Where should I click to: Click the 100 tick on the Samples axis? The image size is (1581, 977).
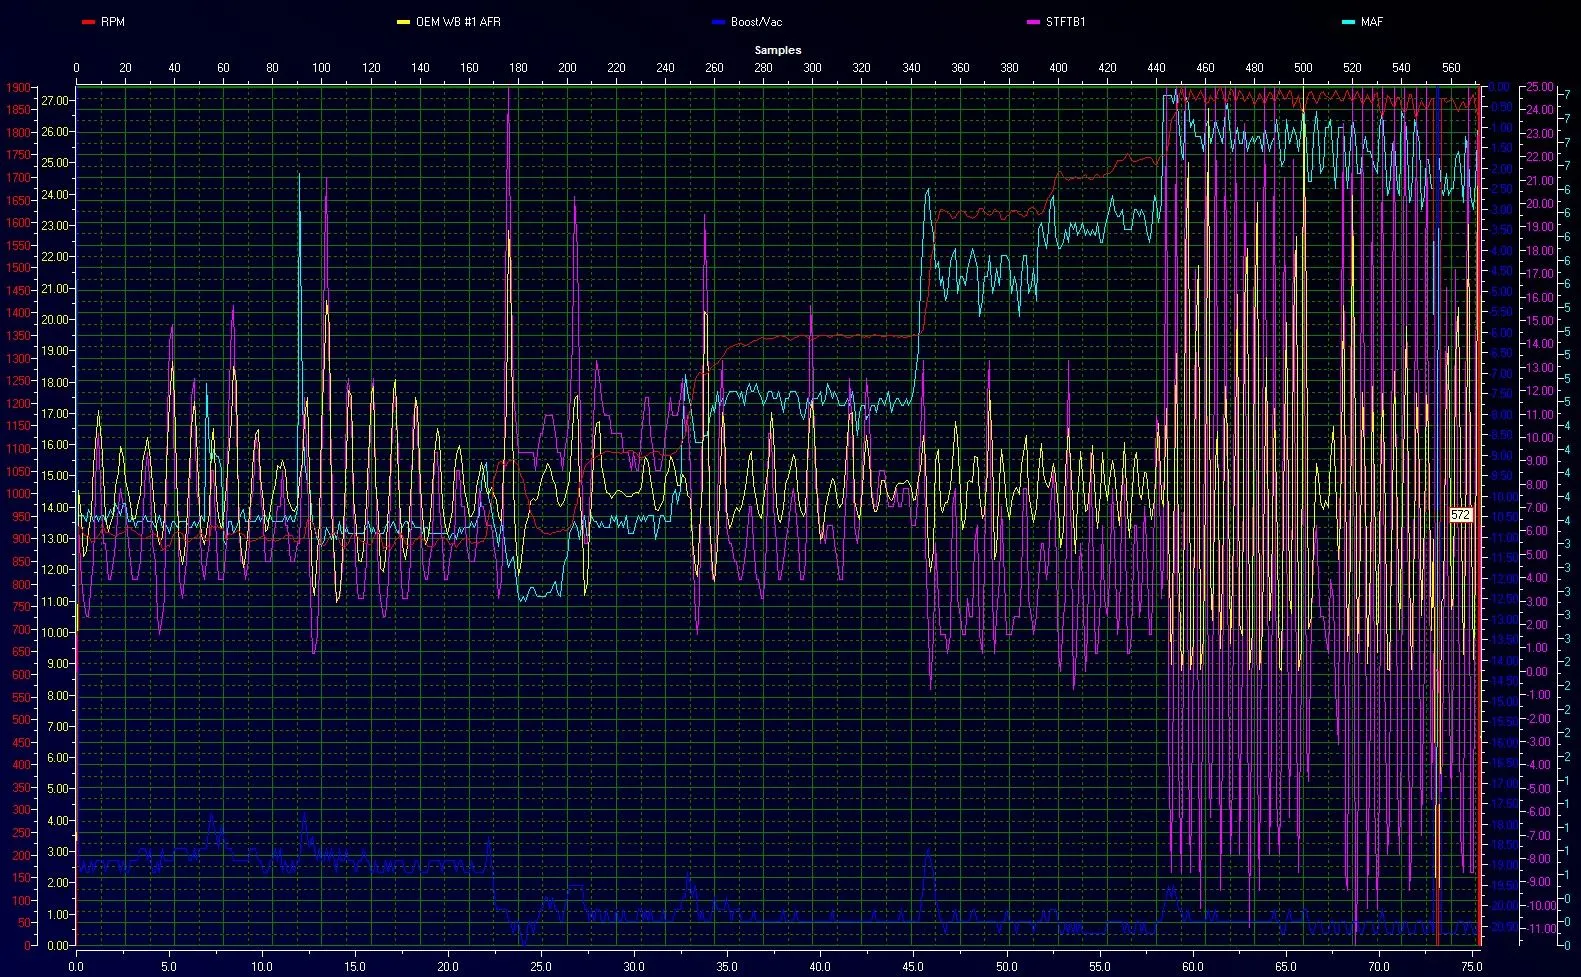point(321,68)
